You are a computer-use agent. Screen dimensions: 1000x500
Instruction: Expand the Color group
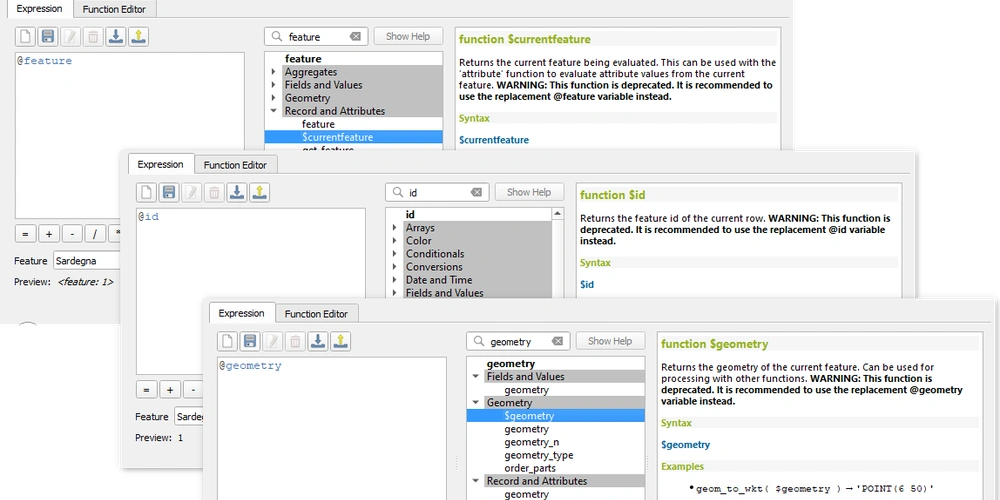click(395, 240)
